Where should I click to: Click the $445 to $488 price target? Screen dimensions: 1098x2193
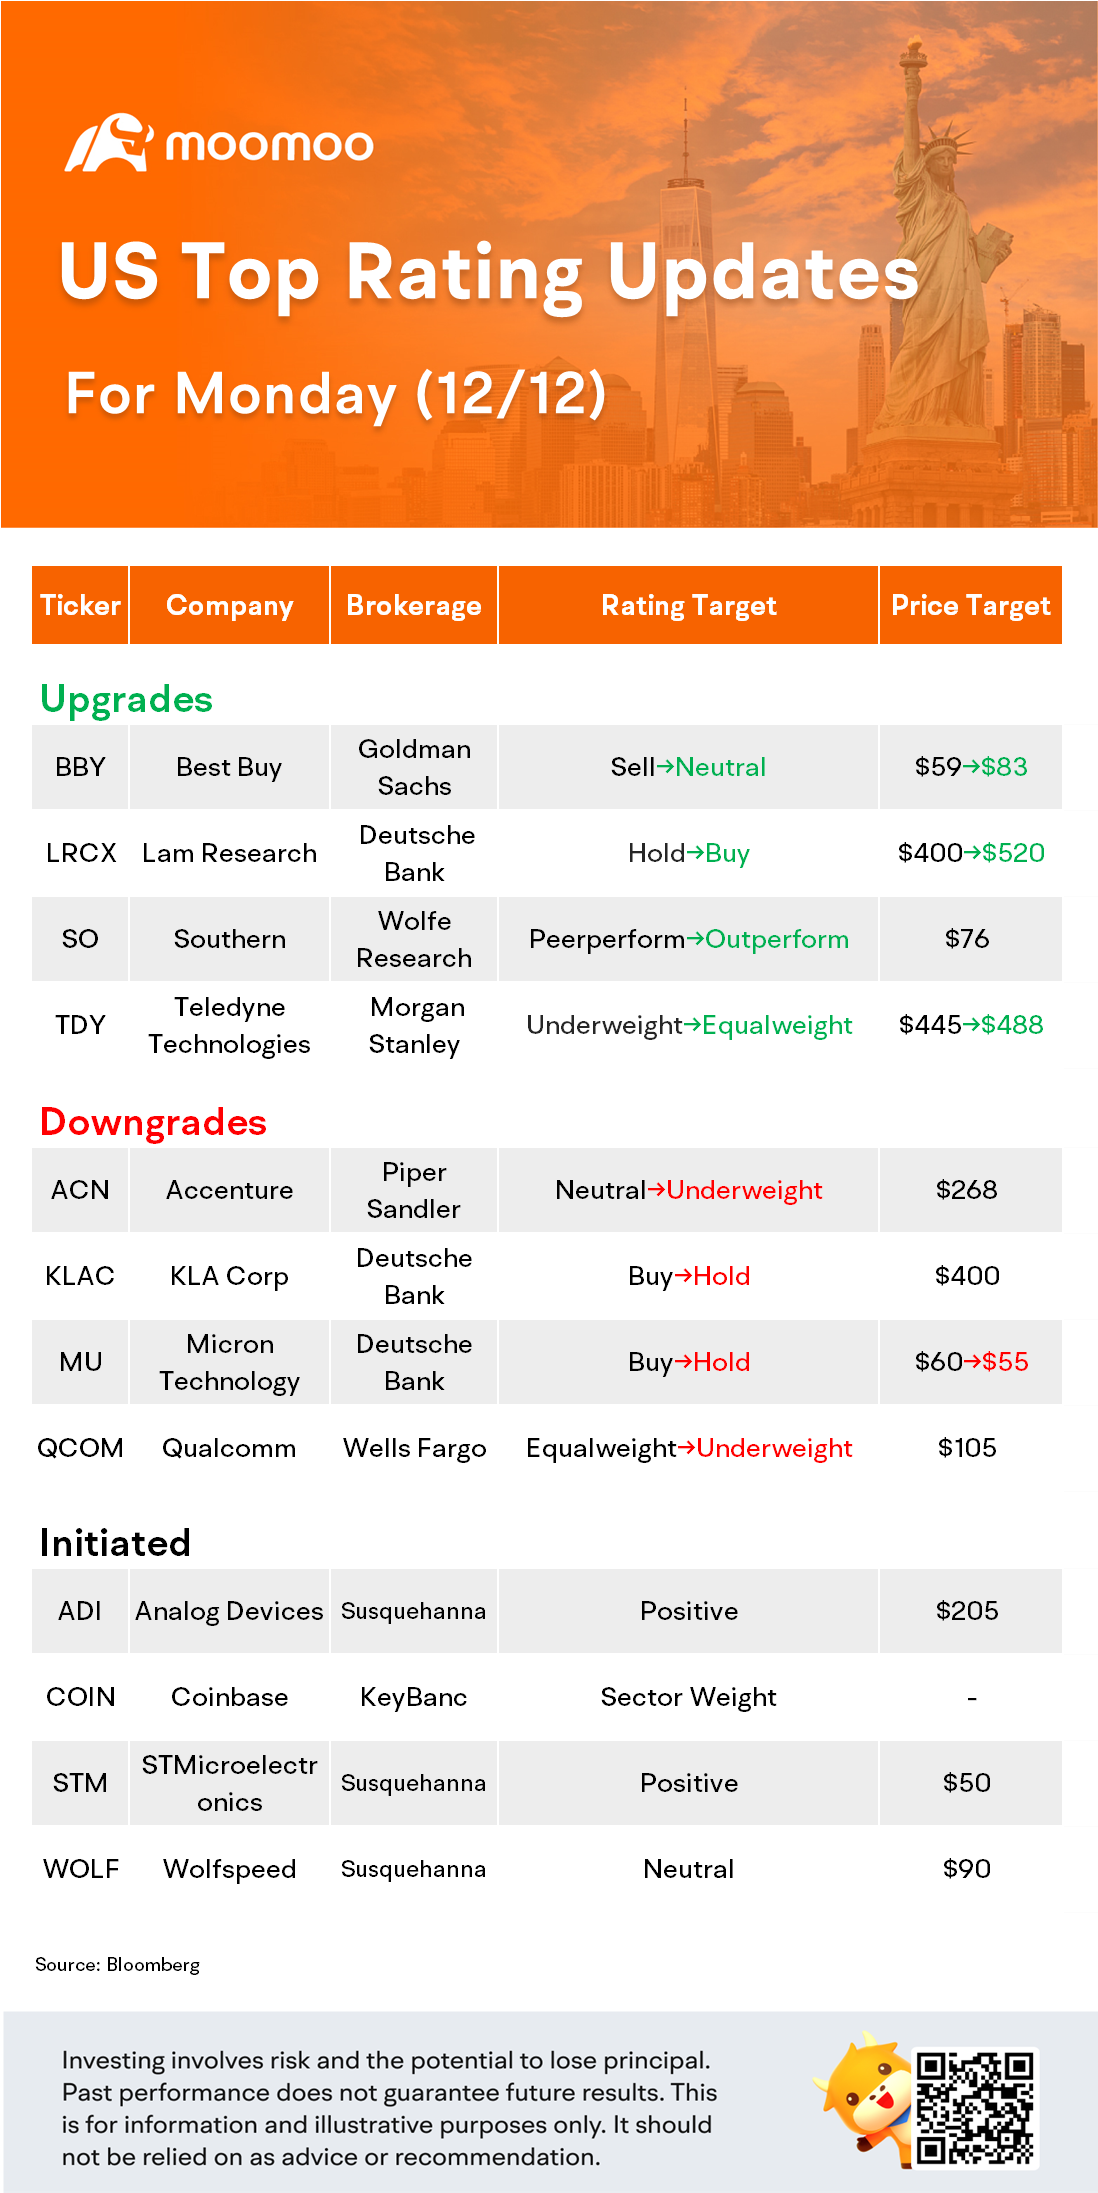970,1025
